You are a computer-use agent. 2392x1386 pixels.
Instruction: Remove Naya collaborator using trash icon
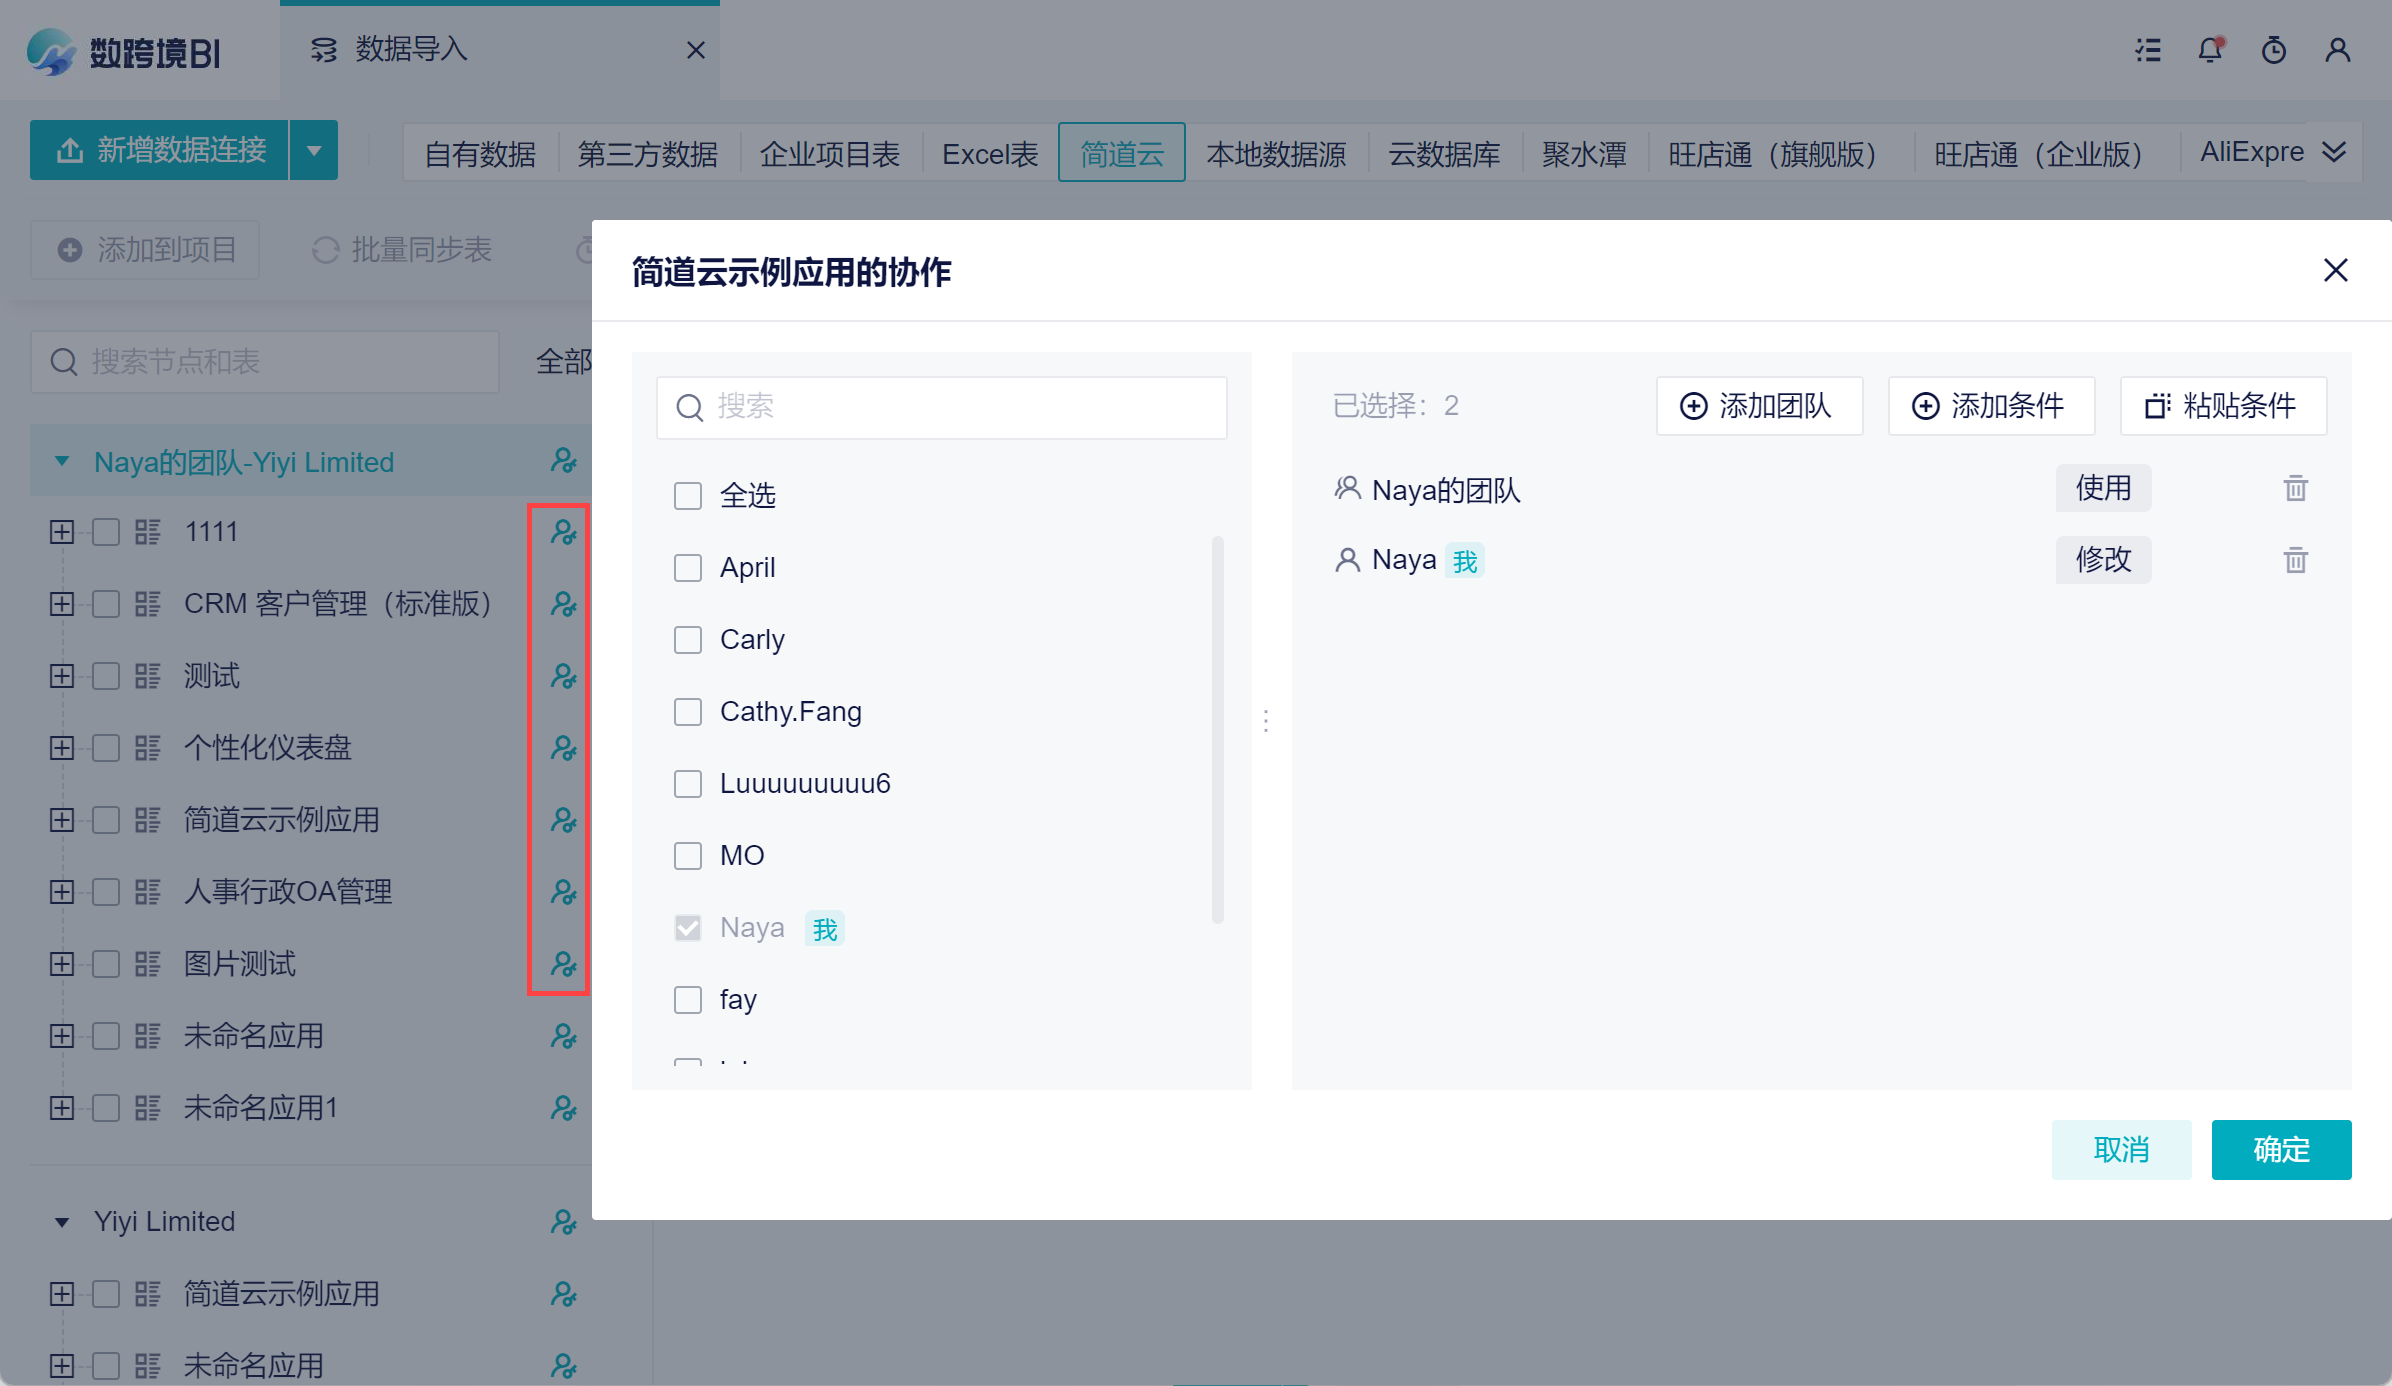pyautogui.click(x=2295, y=560)
